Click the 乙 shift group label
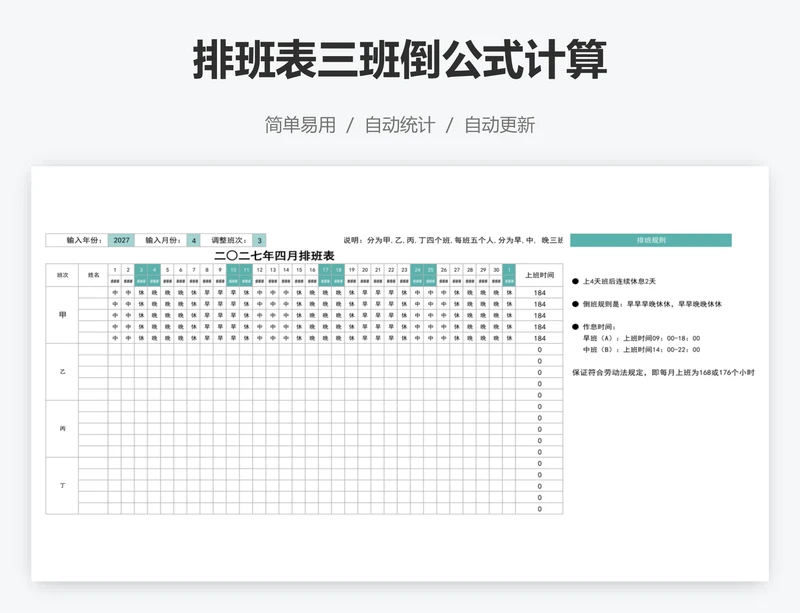 [x=63, y=370]
